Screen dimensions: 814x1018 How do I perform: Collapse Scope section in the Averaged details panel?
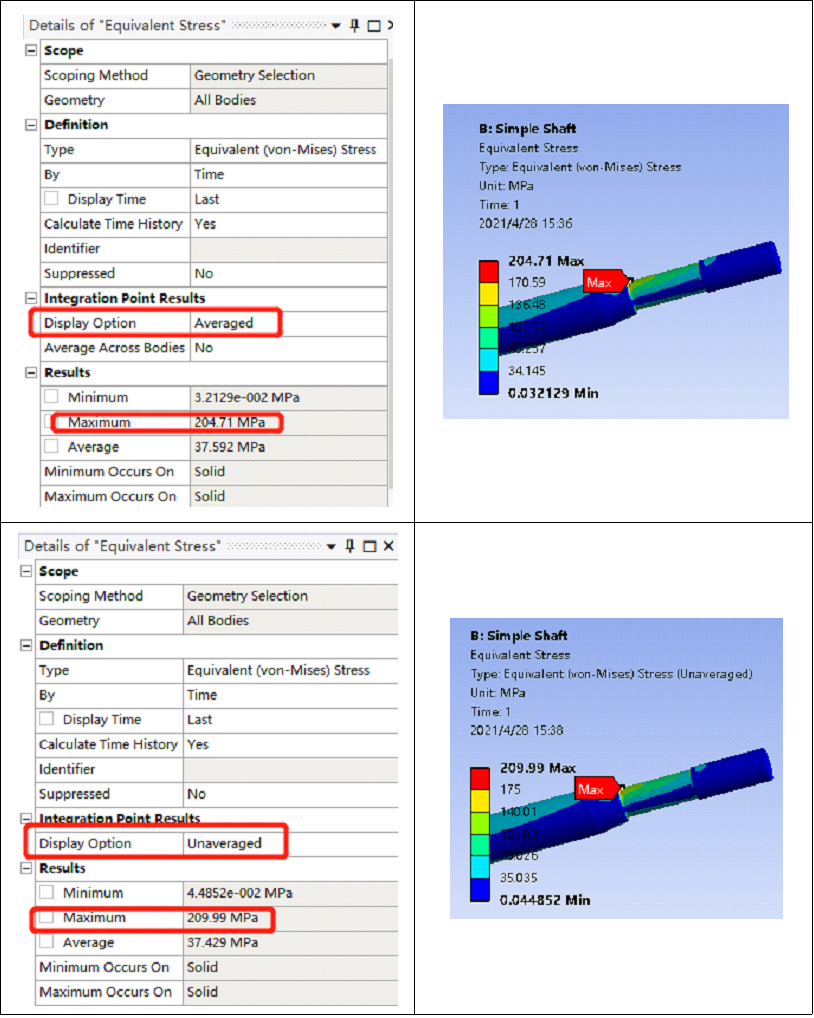[31, 51]
